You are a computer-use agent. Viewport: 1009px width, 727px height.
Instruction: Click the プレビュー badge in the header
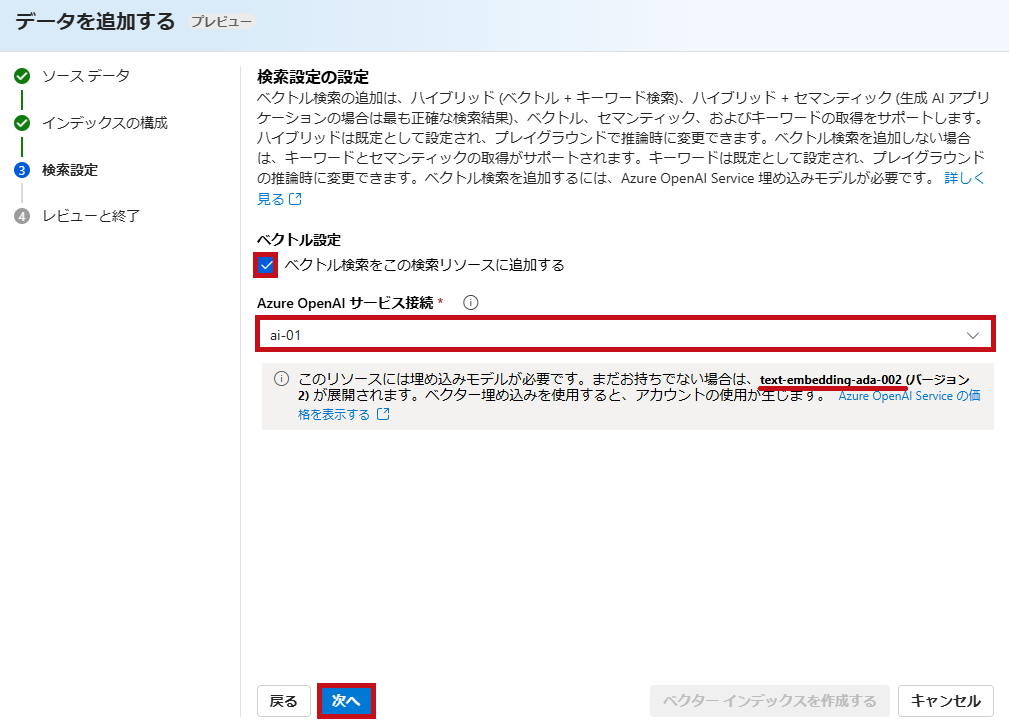pos(221,22)
